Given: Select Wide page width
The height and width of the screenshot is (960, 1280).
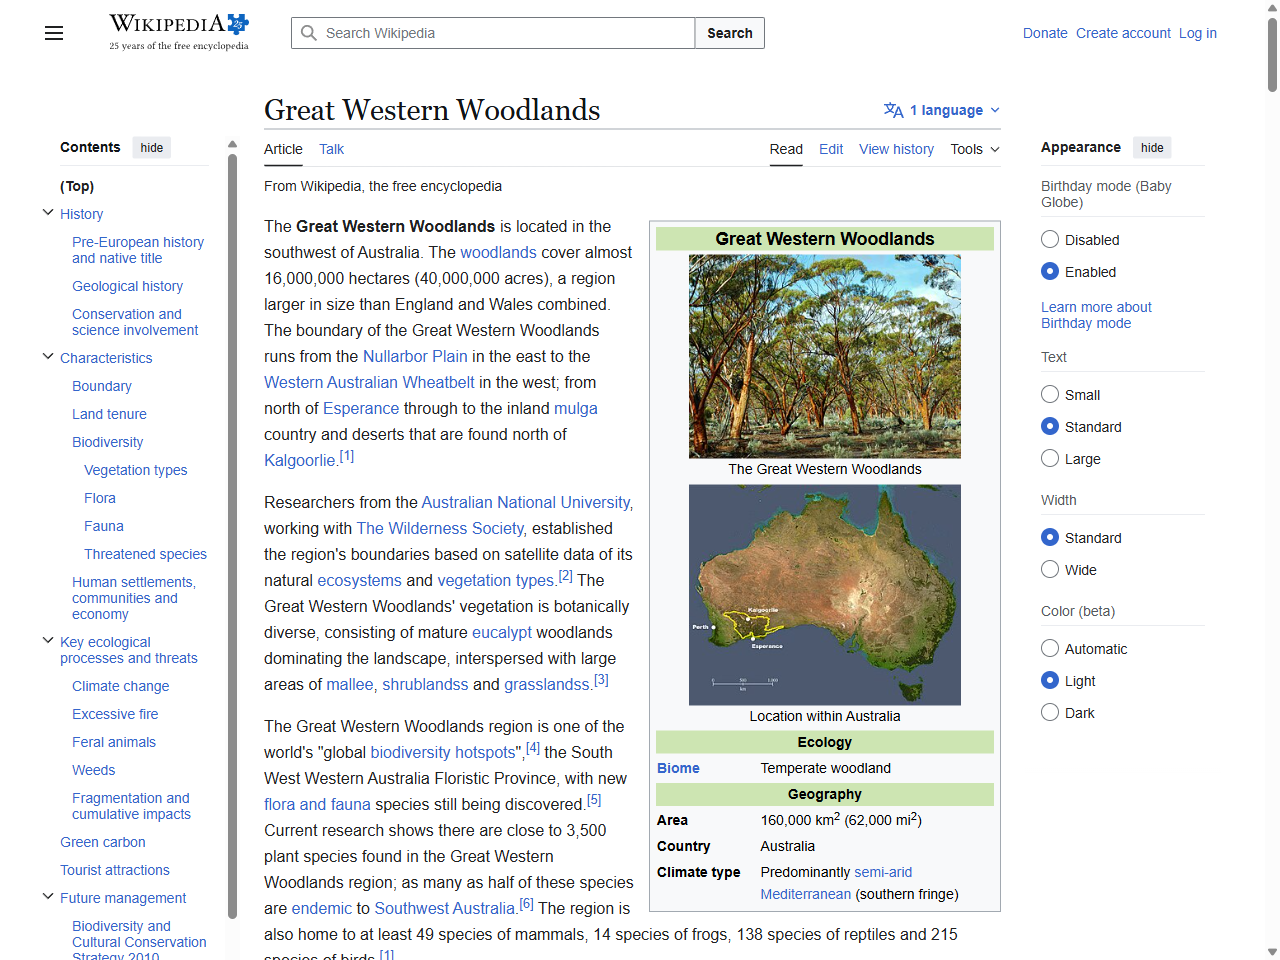Looking at the screenshot, I should click(x=1050, y=569).
